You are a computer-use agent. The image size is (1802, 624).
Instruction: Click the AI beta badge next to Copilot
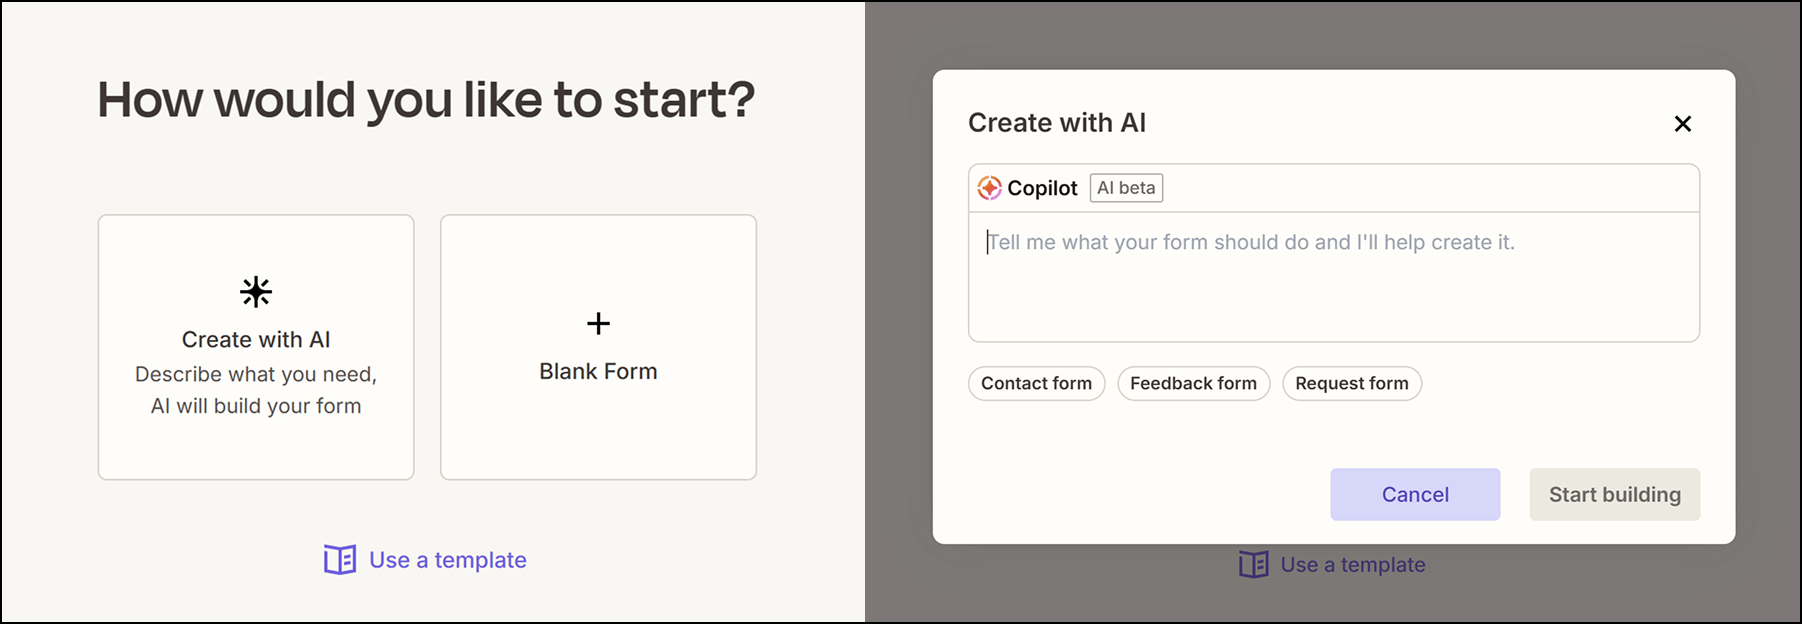[x=1126, y=187]
